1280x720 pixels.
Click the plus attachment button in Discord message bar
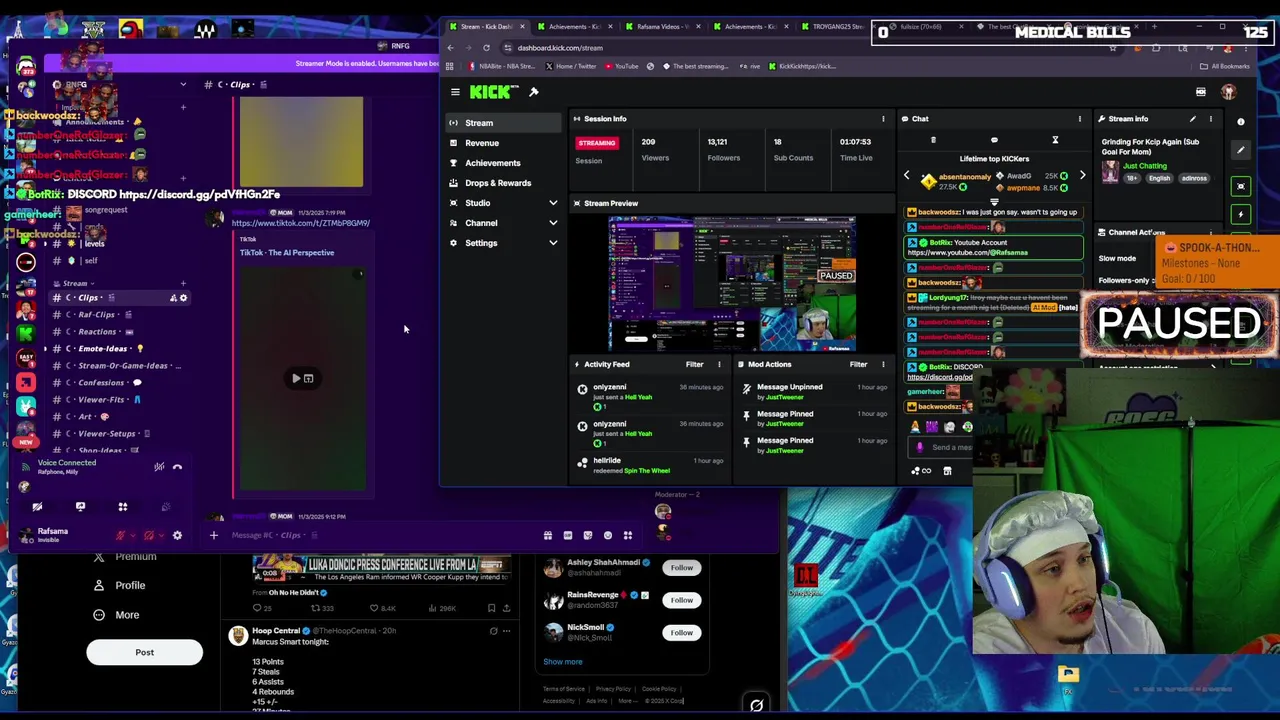coord(213,535)
